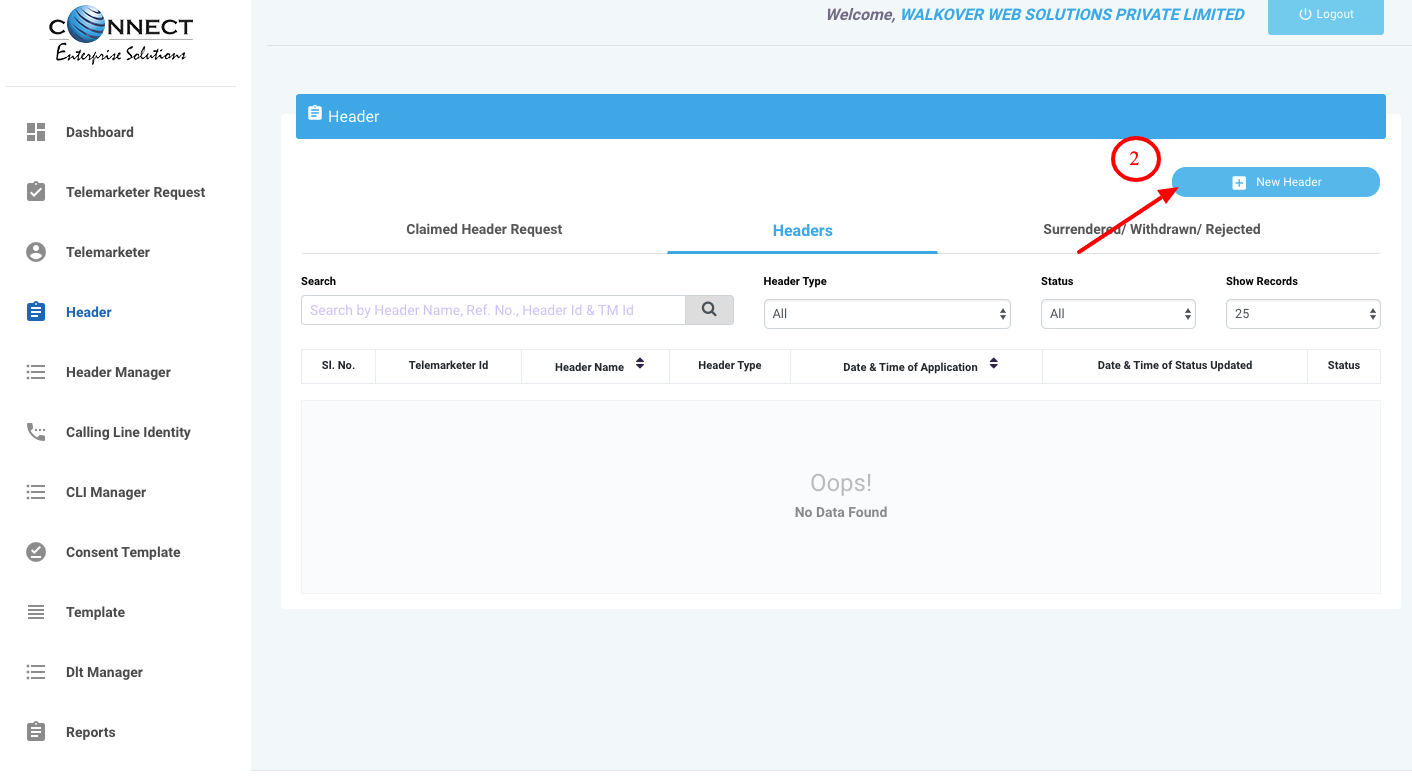Click the Calling Line Identity phone icon

36,432
